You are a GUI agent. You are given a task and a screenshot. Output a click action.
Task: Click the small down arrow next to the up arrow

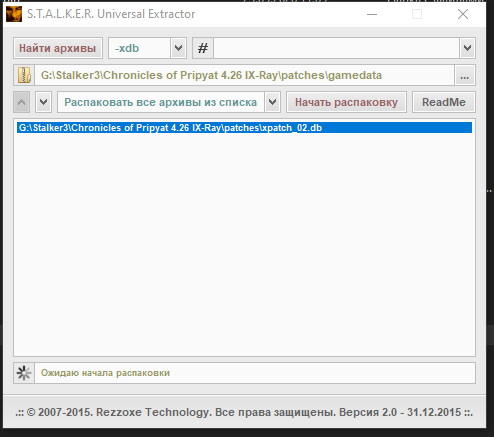(43, 102)
